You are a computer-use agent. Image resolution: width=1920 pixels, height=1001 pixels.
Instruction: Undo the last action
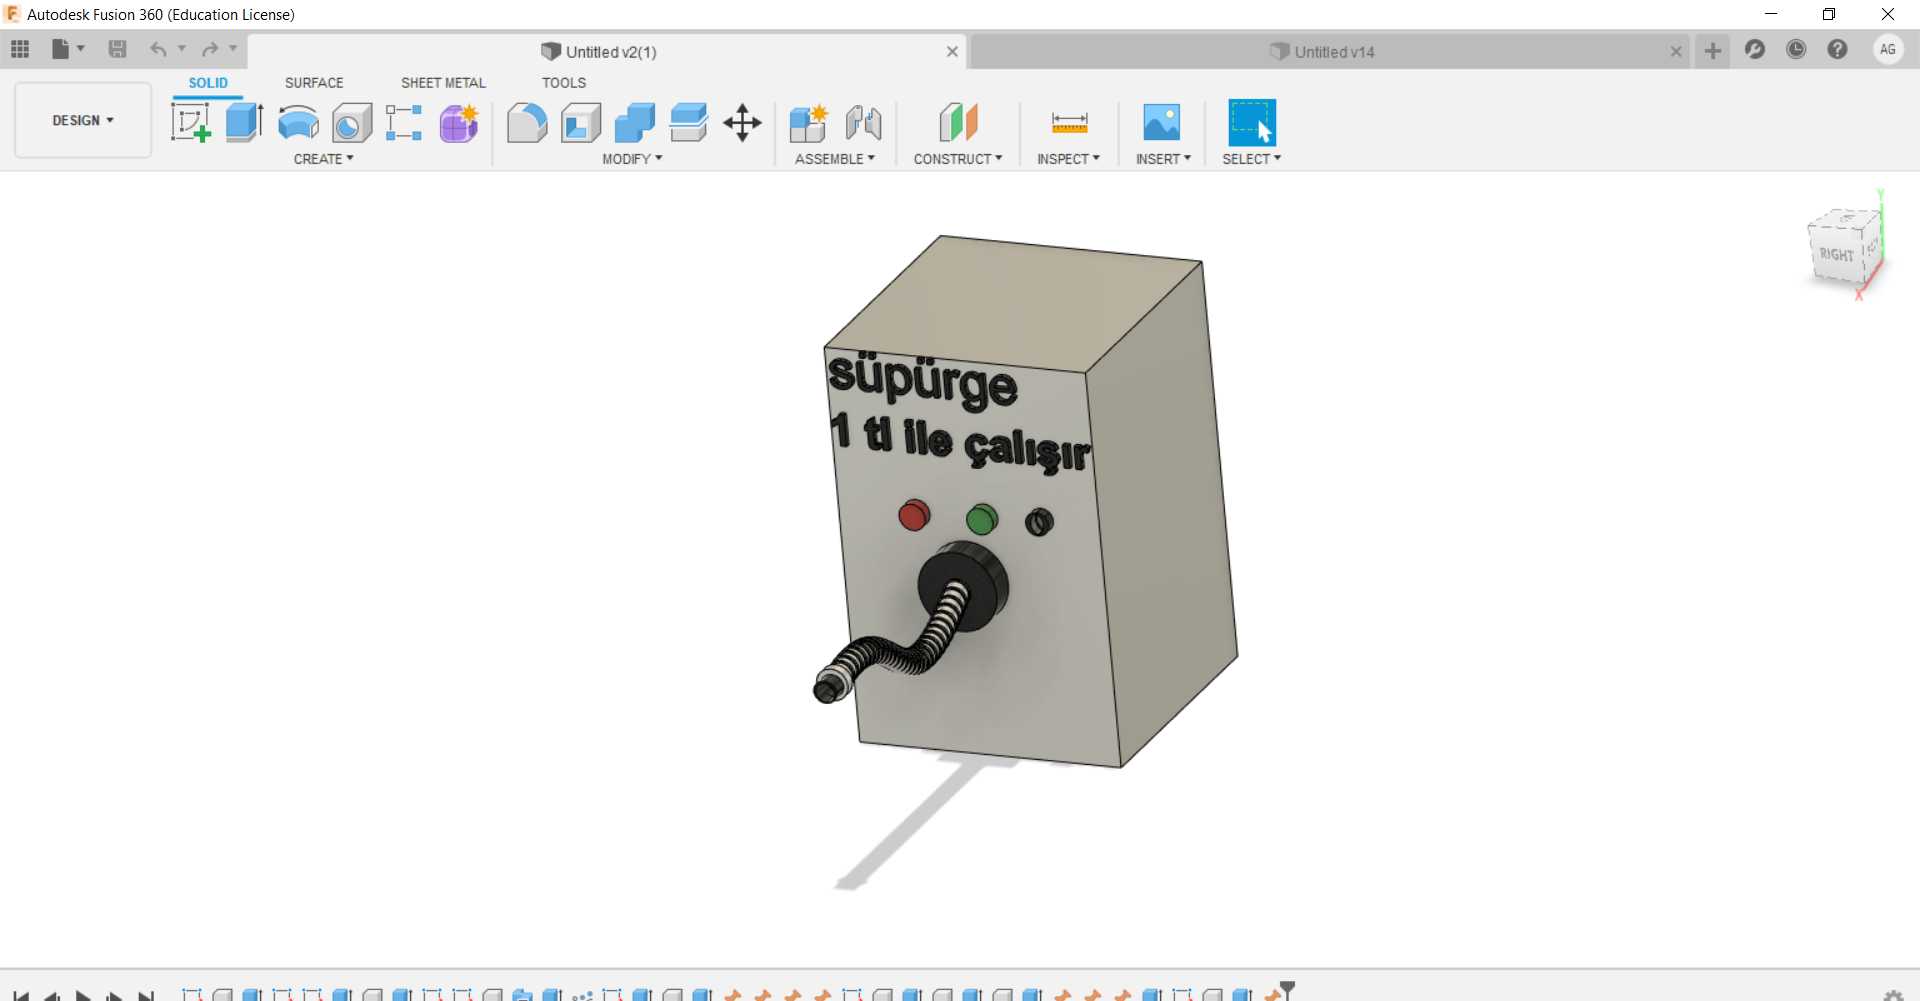[158, 49]
